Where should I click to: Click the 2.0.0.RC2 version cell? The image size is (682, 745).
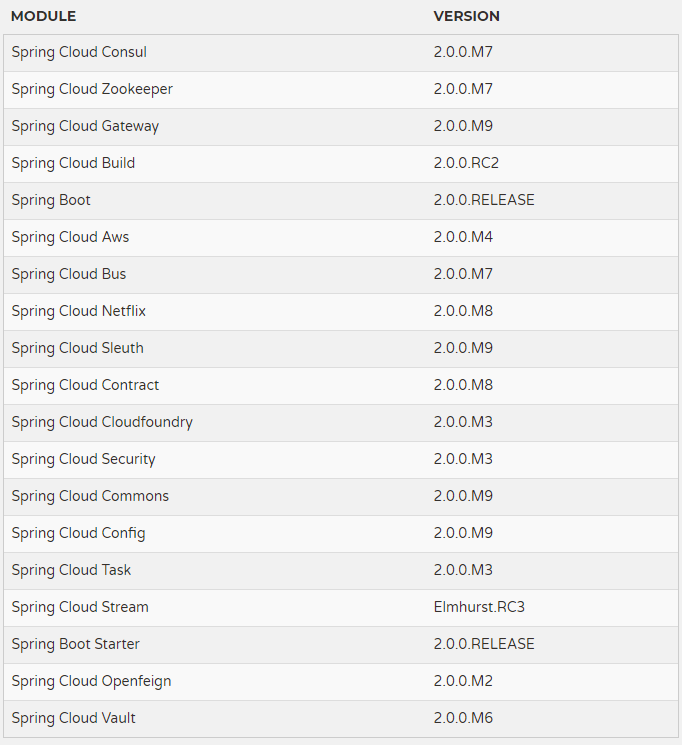(466, 163)
